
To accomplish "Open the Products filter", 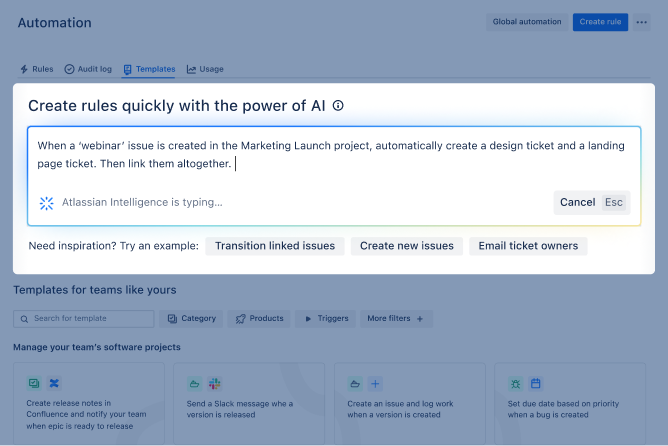I will [x=259, y=318].
